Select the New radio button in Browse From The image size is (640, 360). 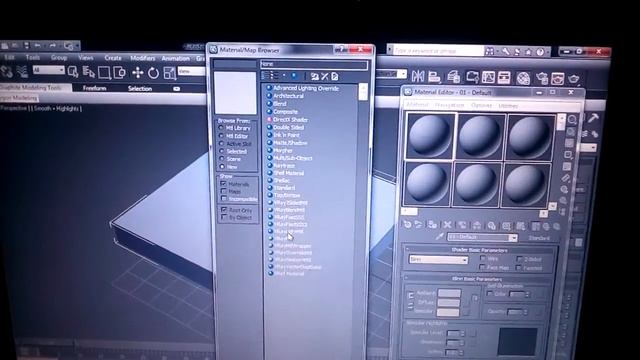pos(222,167)
